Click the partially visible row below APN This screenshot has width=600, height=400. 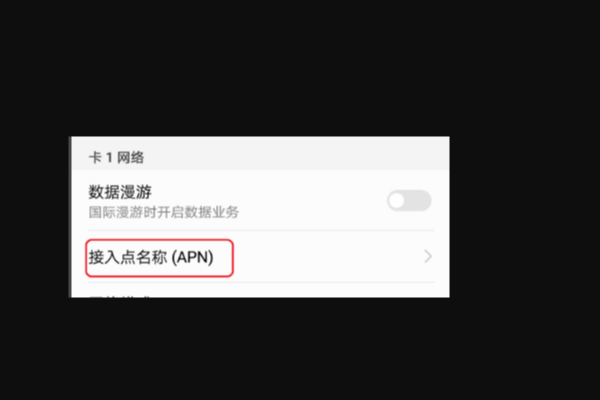click(x=261, y=291)
